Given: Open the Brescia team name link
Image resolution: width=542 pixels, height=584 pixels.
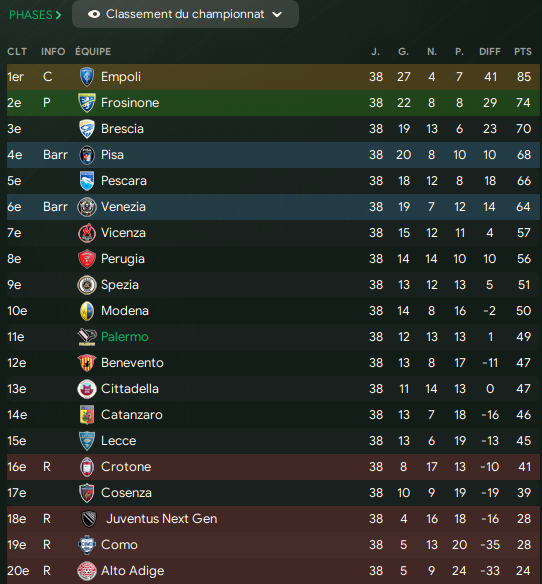Looking at the screenshot, I should [x=122, y=129].
